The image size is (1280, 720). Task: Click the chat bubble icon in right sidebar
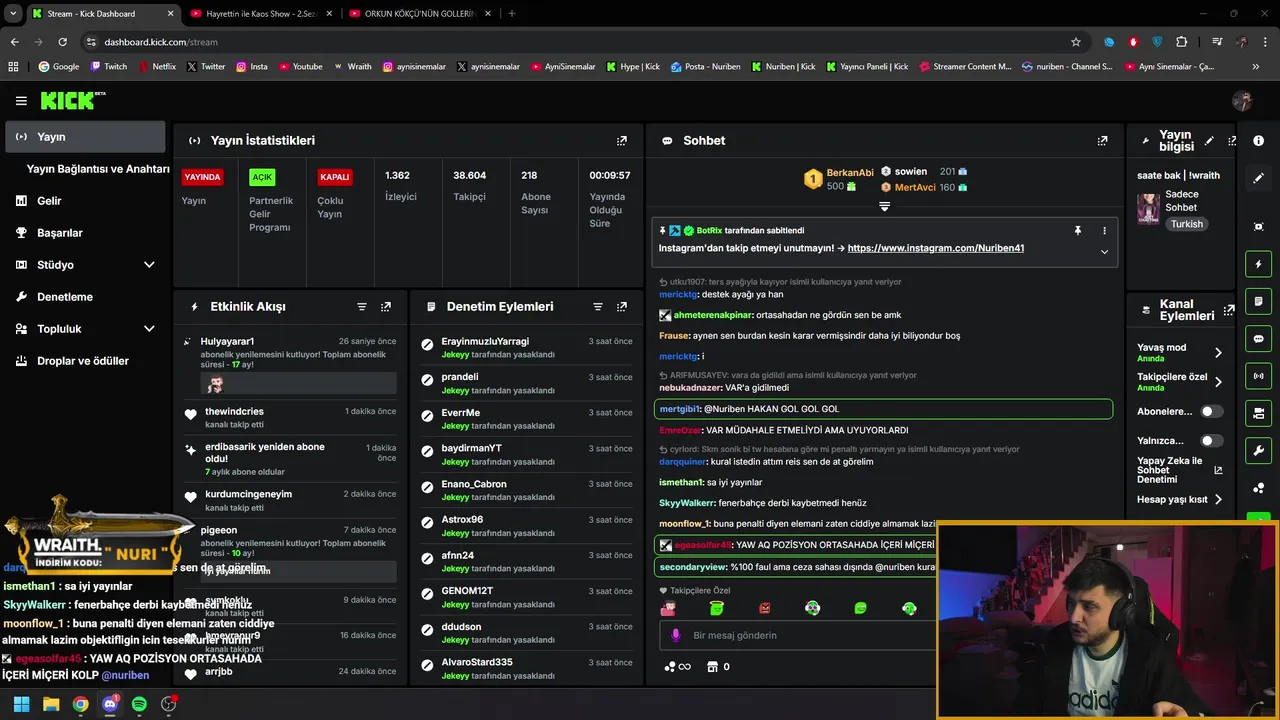[x=1259, y=339]
